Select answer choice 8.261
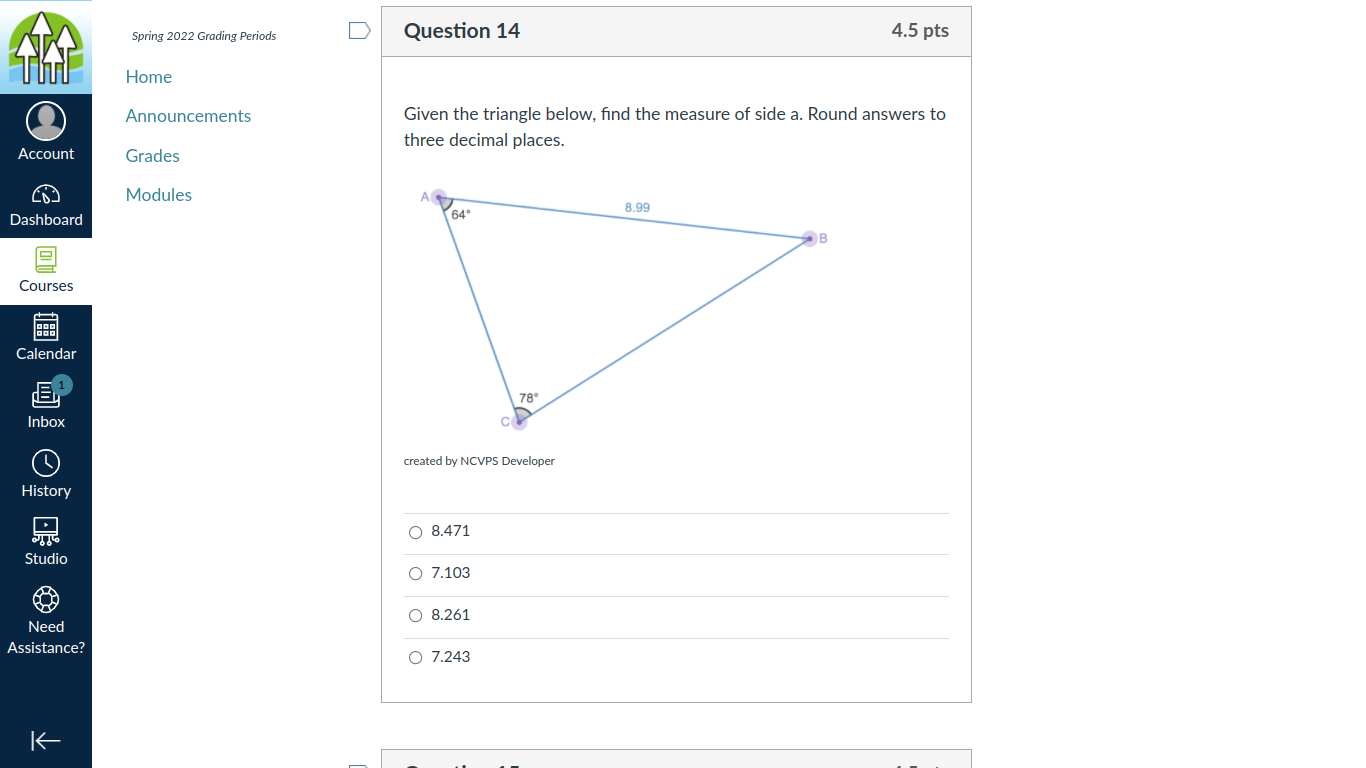 (415, 615)
